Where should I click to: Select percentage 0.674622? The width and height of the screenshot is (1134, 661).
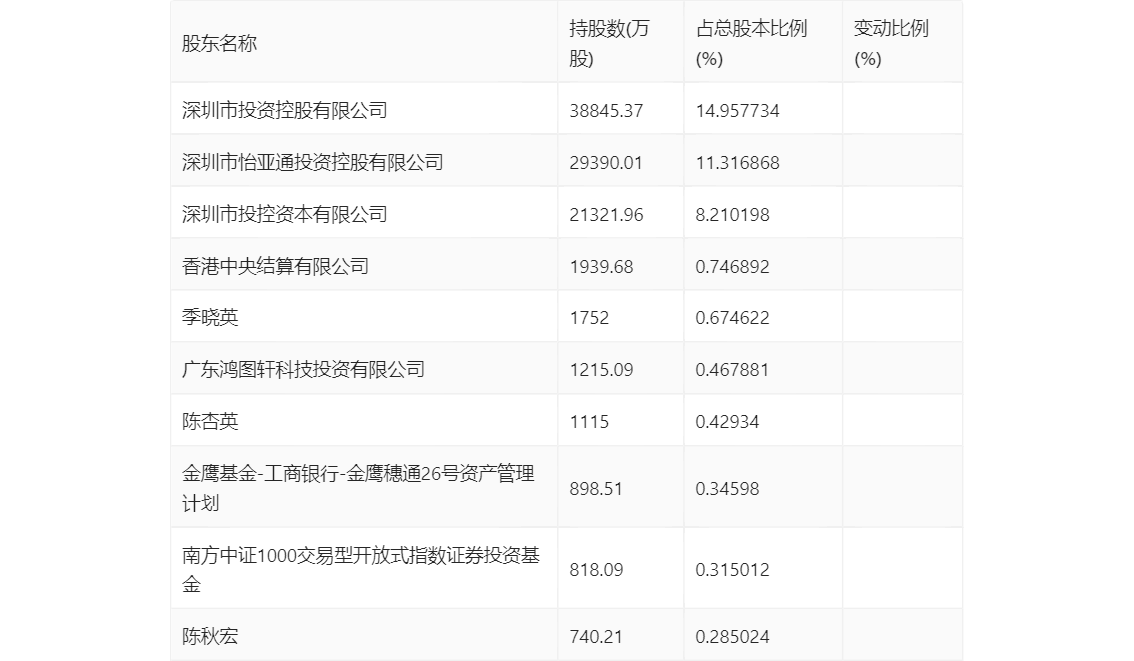(733, 317)
